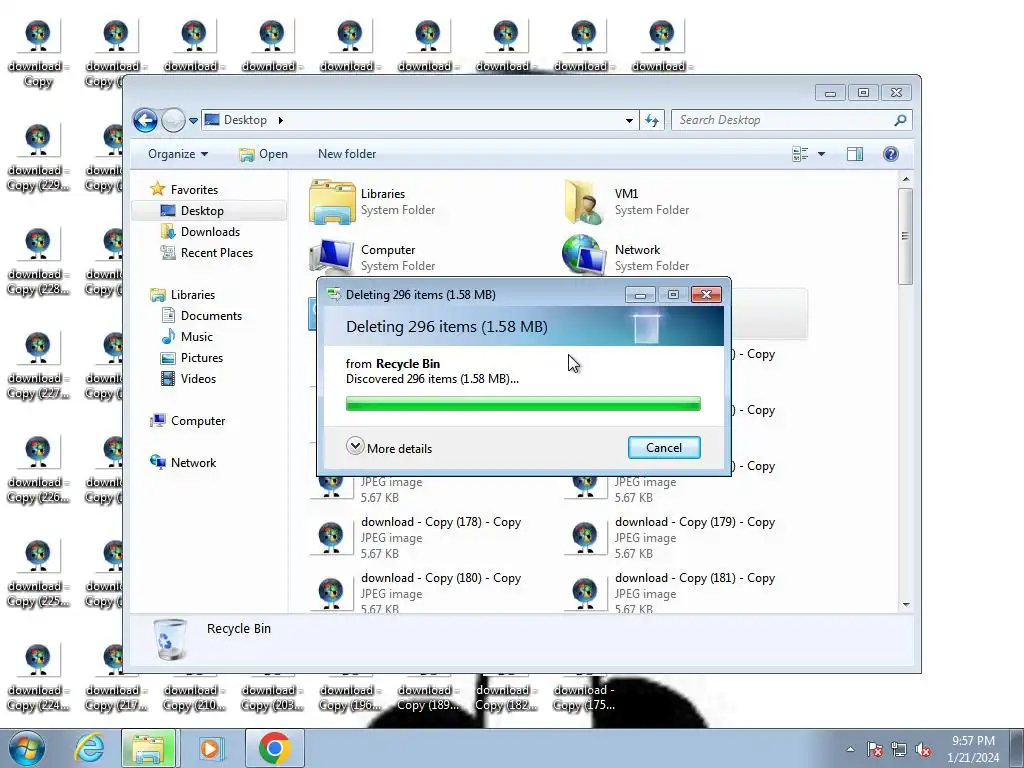Select desktop icon download - Copy (225

tap(38, 574)
